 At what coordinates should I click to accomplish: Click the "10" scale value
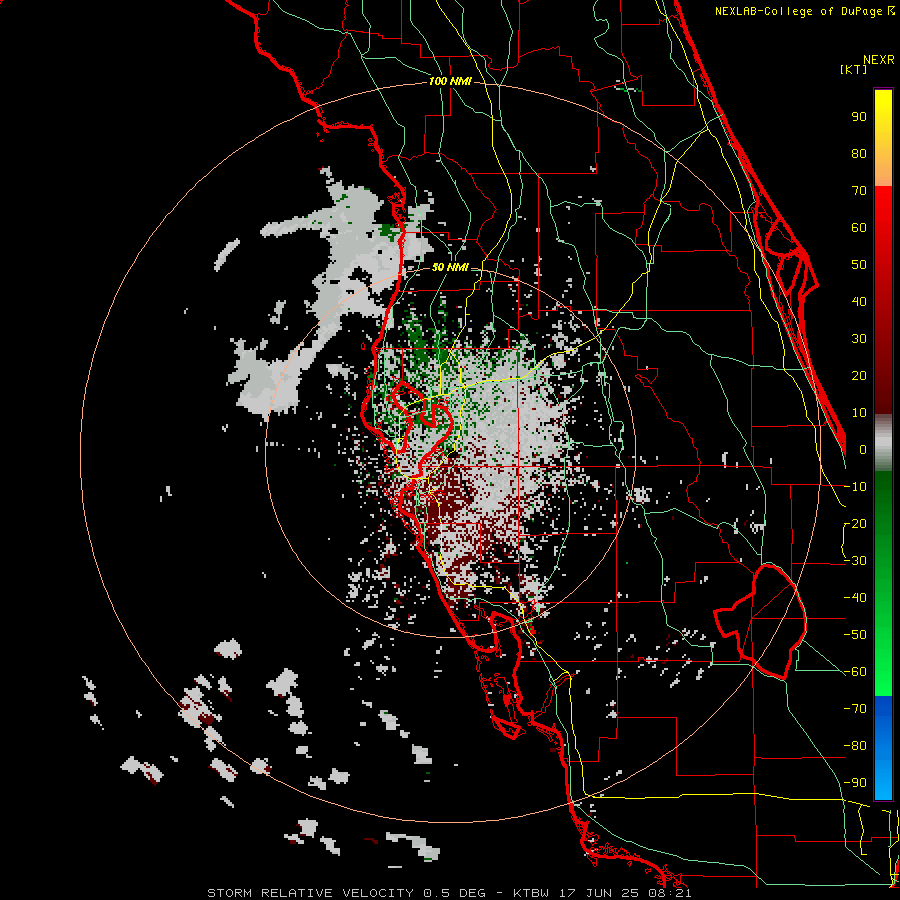point(859,413)
